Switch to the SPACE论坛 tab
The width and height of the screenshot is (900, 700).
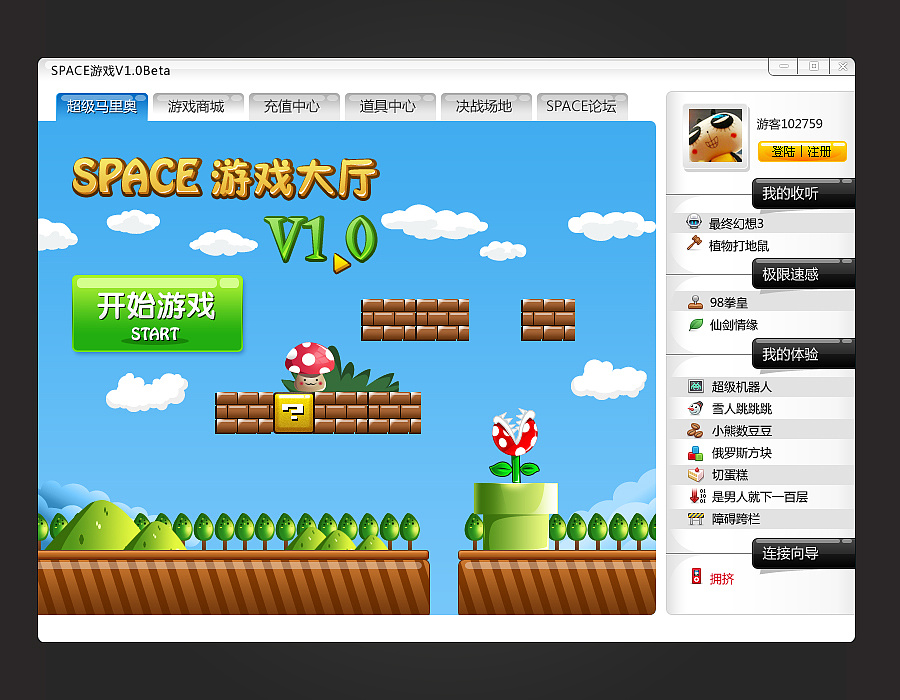(581, 107)
